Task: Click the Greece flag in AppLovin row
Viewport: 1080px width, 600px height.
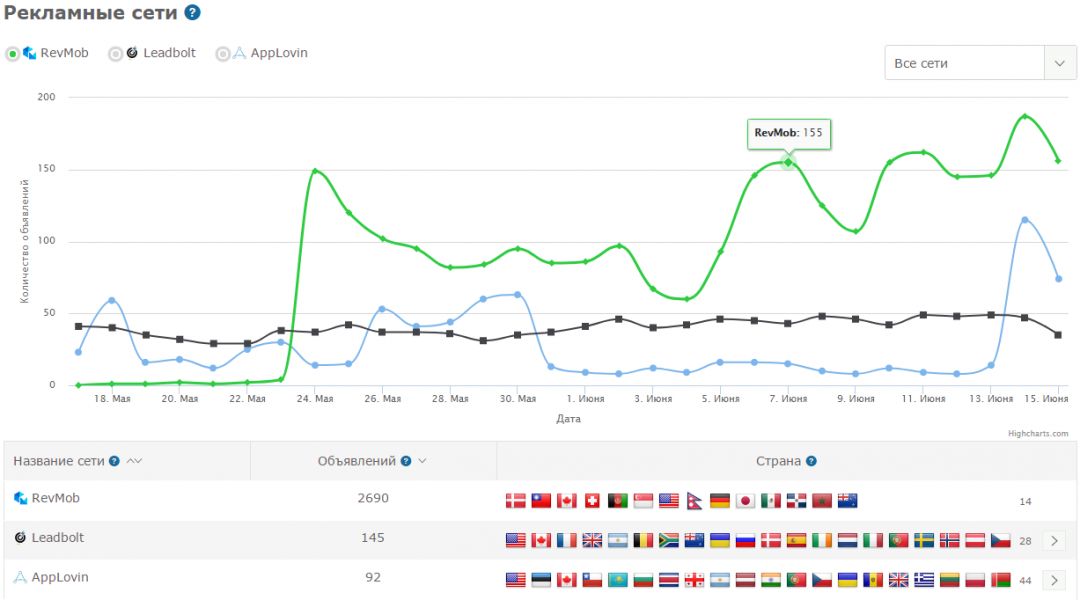Action: pos(924,580)
